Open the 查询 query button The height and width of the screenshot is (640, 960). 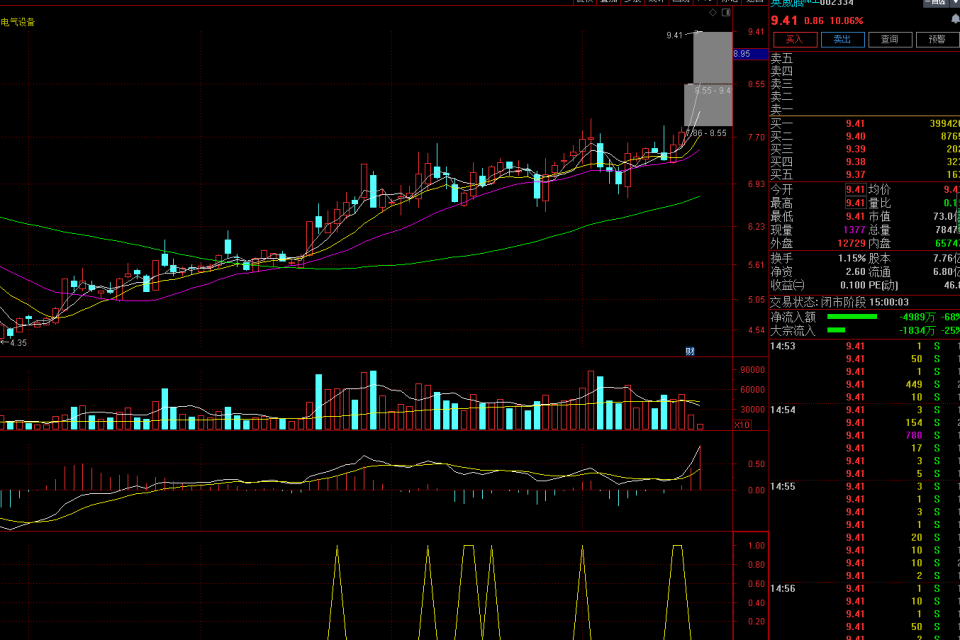[x=890, y=40]
